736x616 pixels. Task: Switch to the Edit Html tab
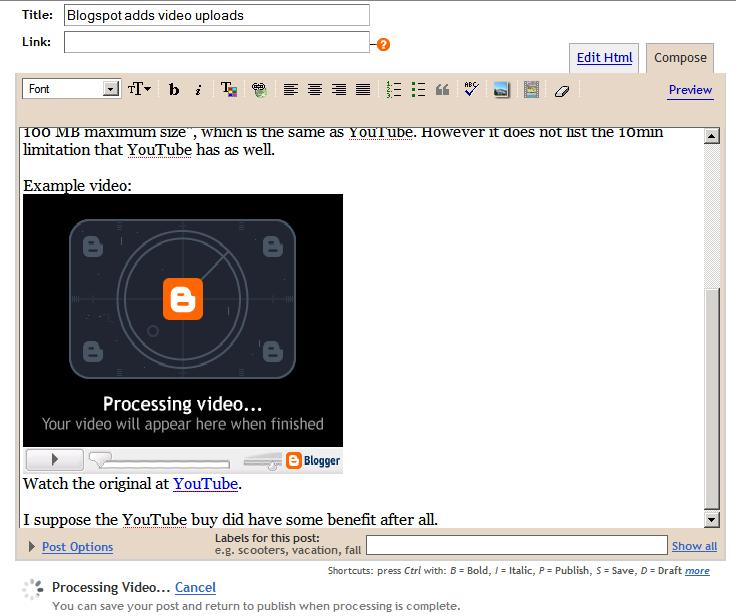coord(604,58)
